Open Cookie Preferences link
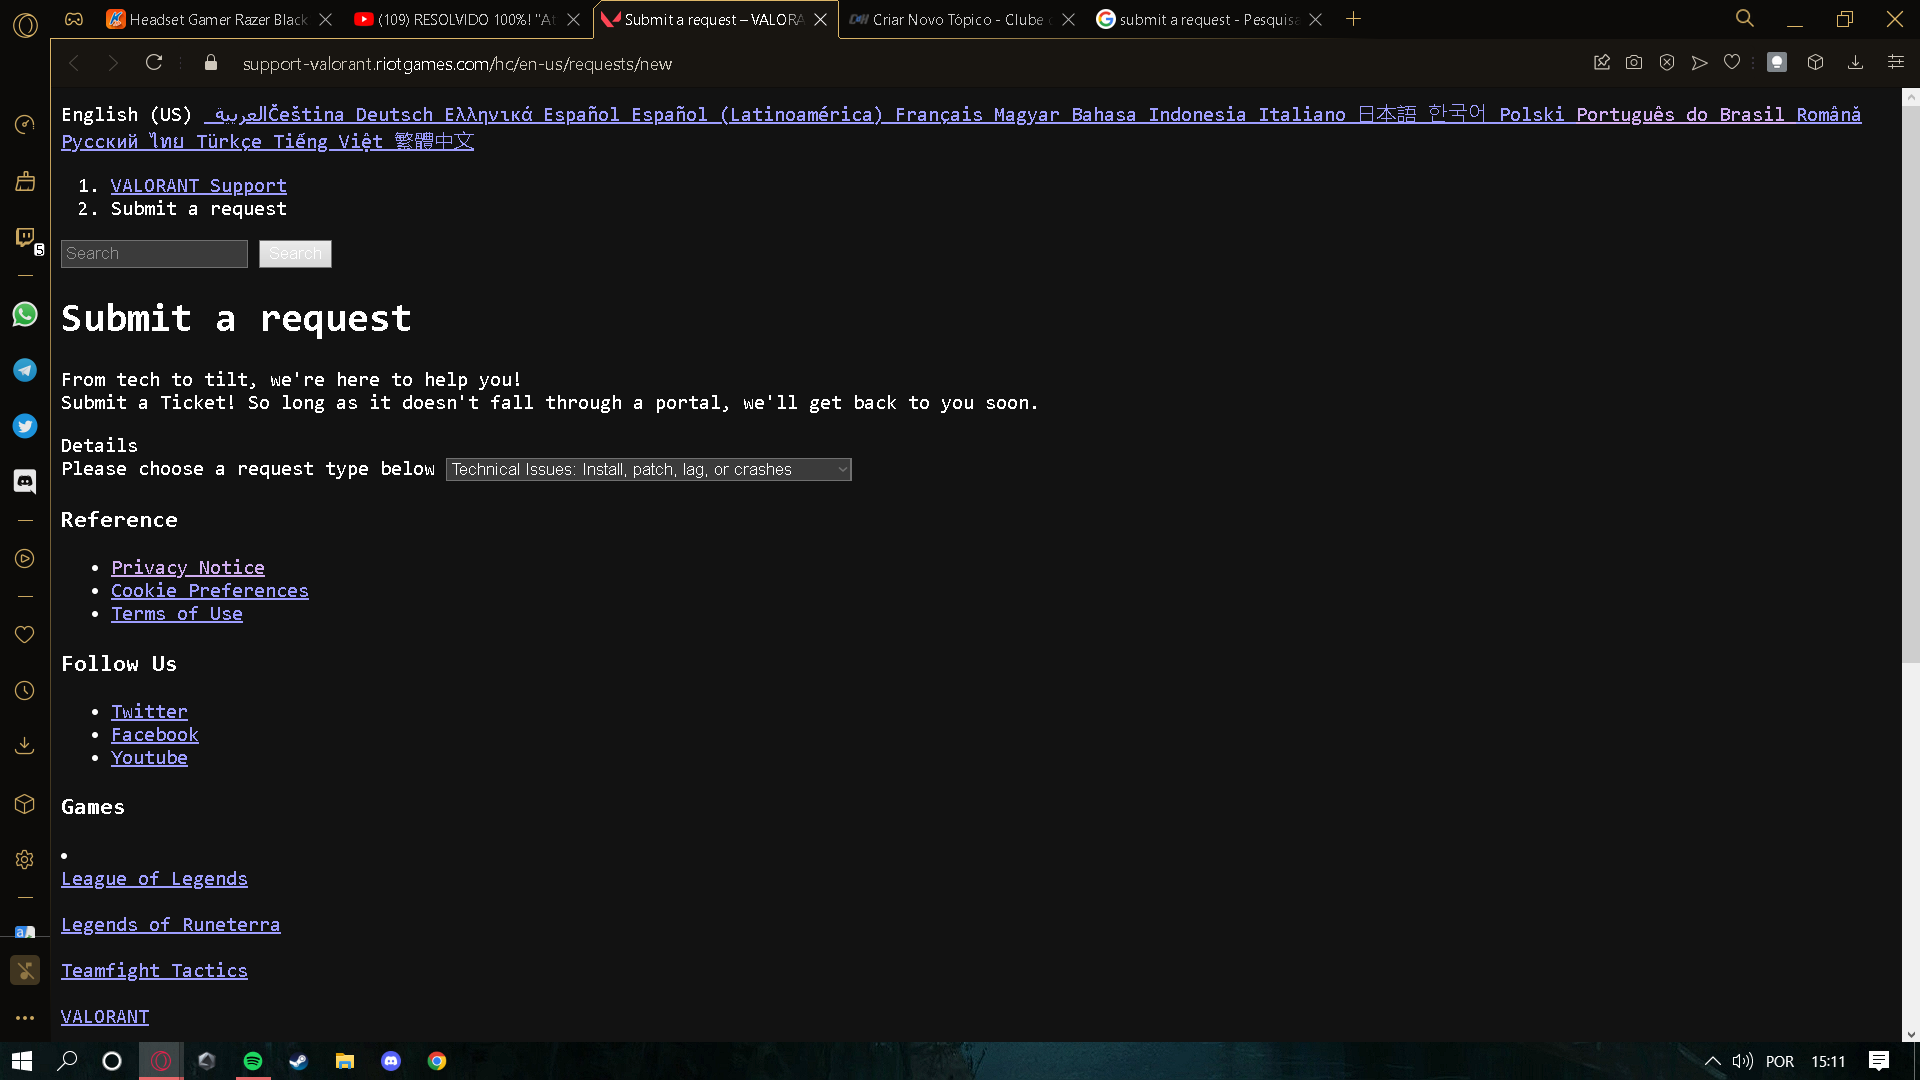Screen dimensions: 1920x1080 210,591
